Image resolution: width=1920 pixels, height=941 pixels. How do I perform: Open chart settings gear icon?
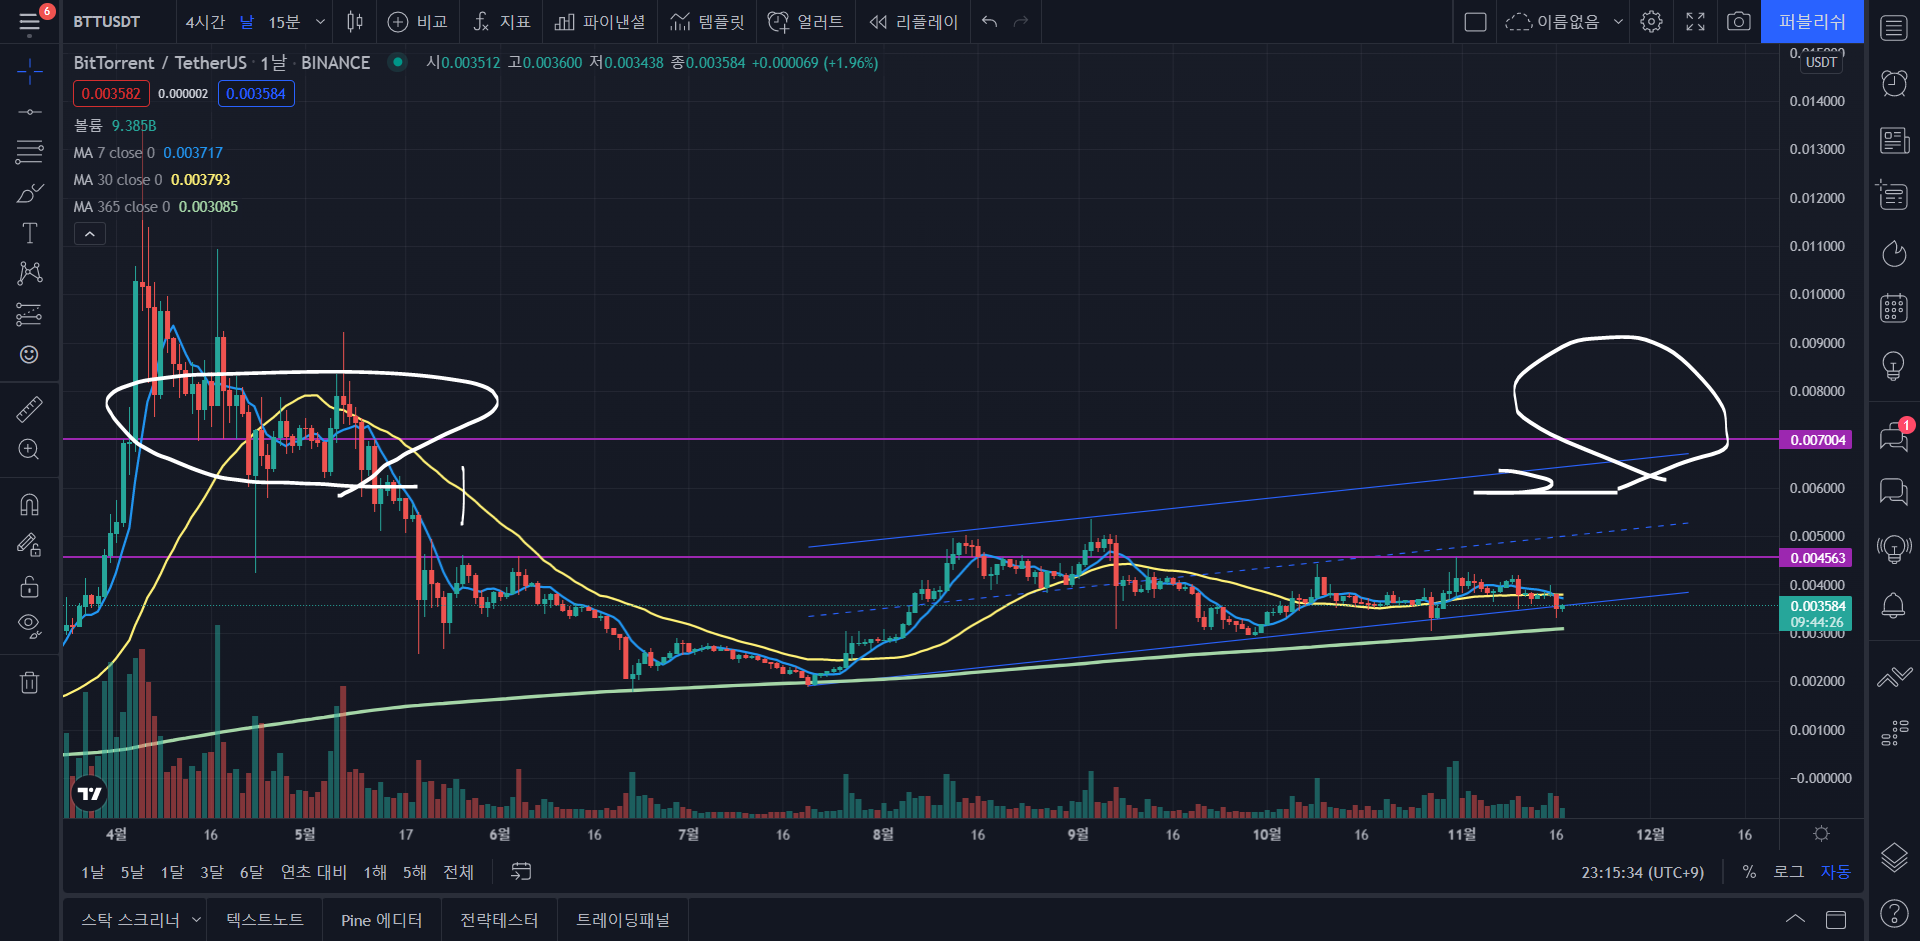(1652, 22)
